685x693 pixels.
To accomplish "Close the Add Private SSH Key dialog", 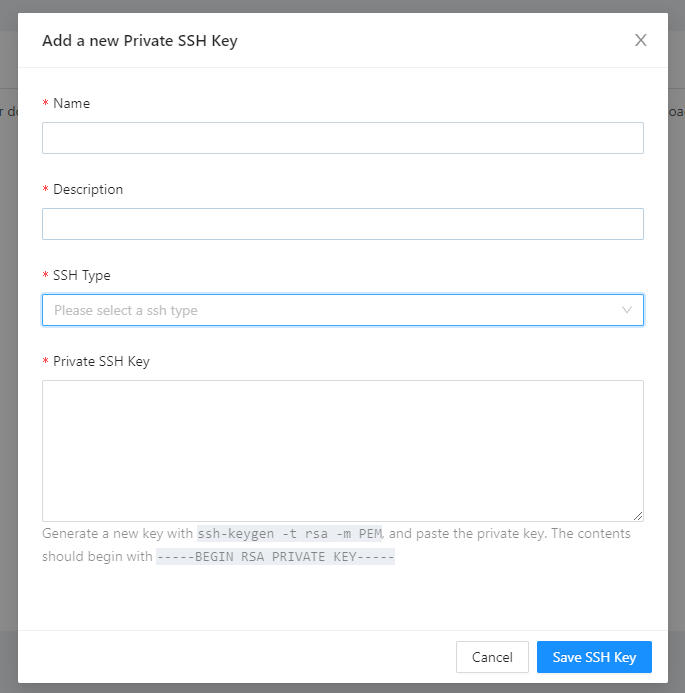I will click(x=641, y=40).
